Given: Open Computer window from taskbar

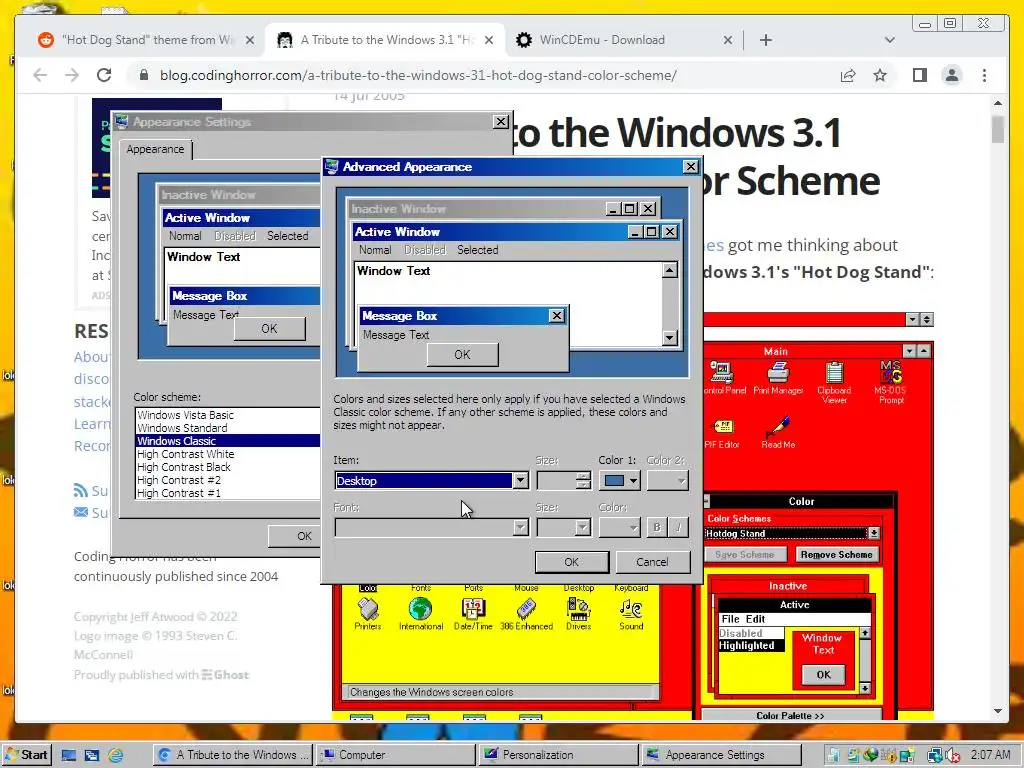Looking at the screenshot, I should pyautogui.click(x=396, y=755).
